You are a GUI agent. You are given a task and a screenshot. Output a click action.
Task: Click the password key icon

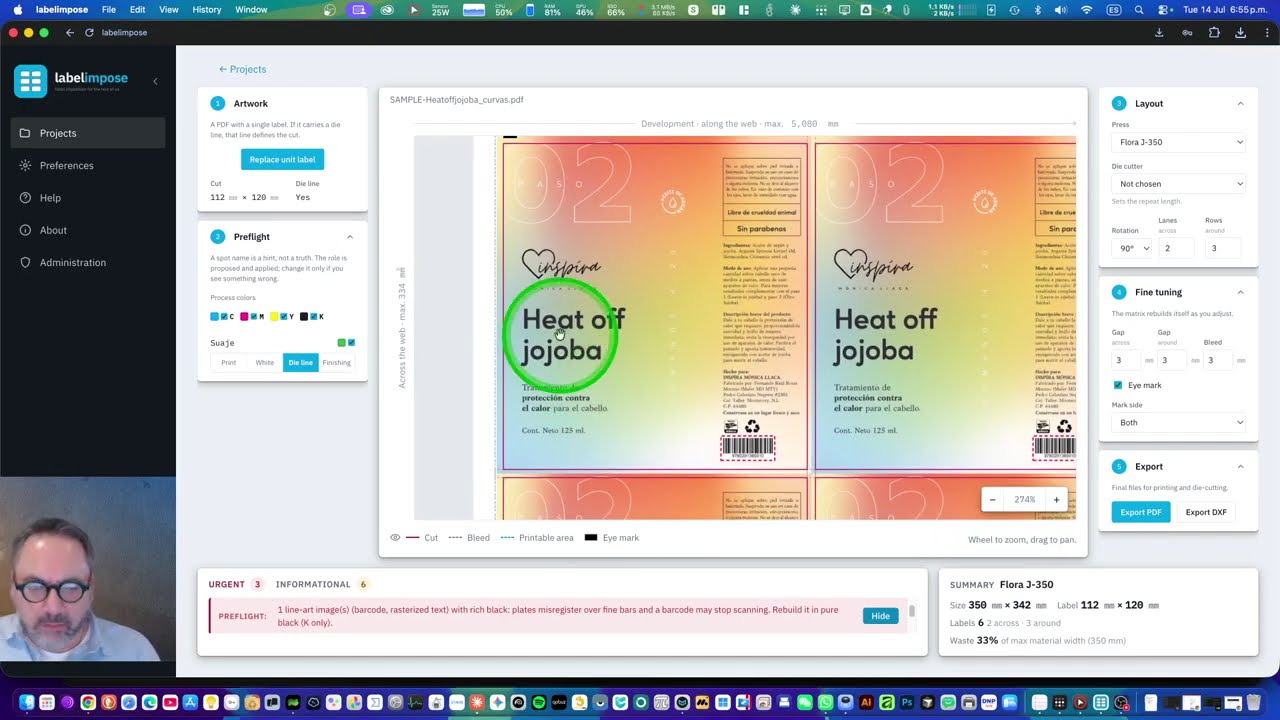1187,32
